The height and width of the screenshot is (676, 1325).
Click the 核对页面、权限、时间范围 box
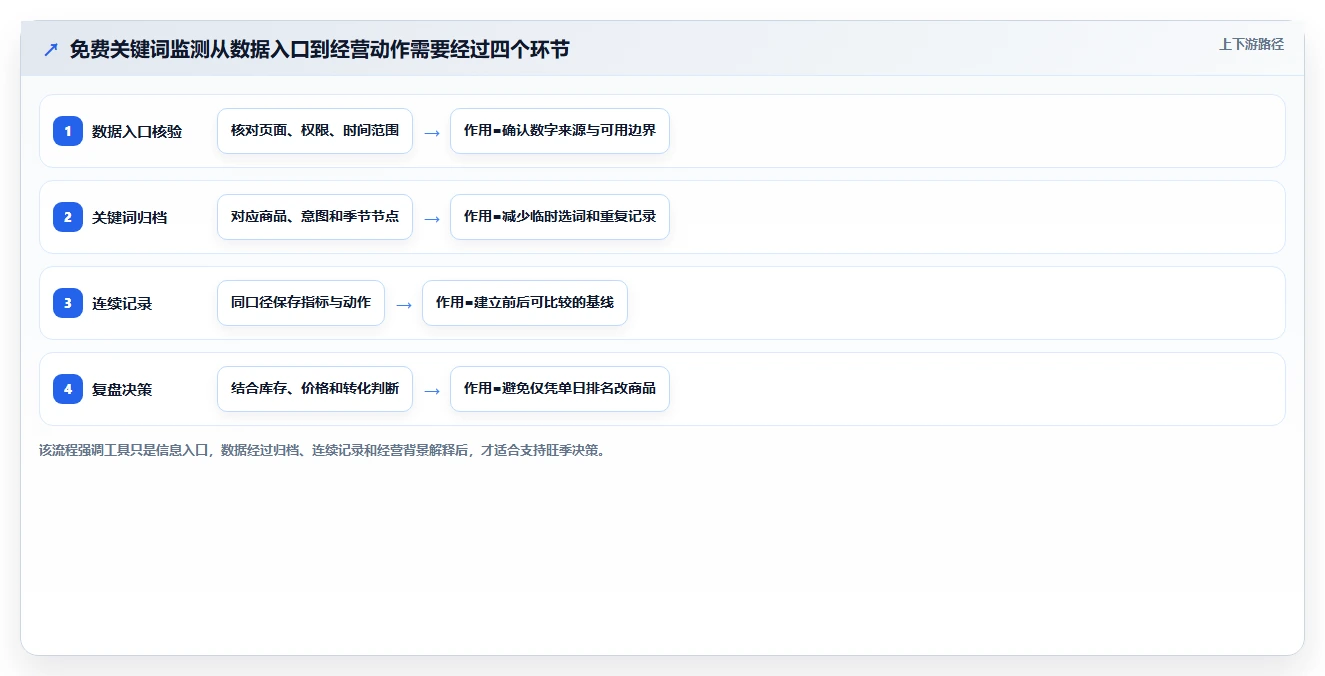pyautogui.click(x=315, y=131)
